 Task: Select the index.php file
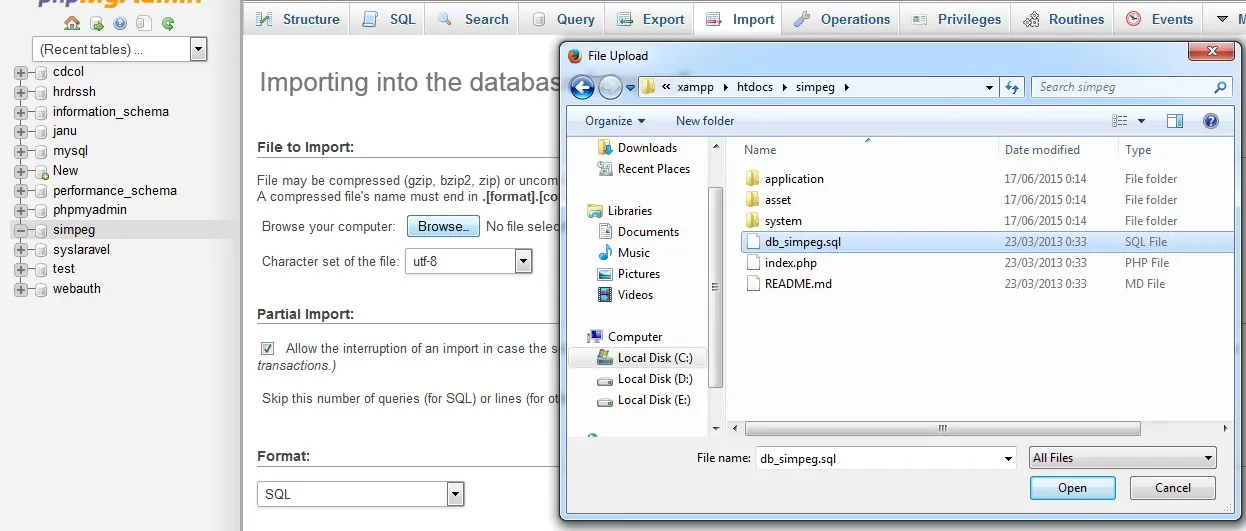(x=790, y=263)
